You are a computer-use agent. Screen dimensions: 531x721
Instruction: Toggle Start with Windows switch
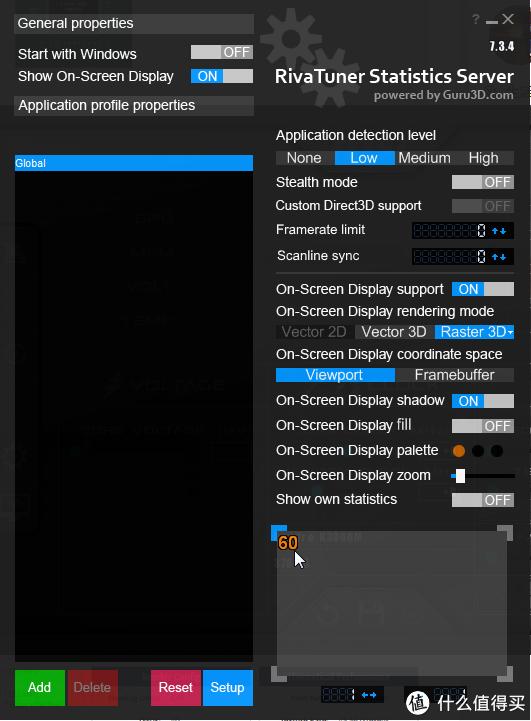click(222, 52)
